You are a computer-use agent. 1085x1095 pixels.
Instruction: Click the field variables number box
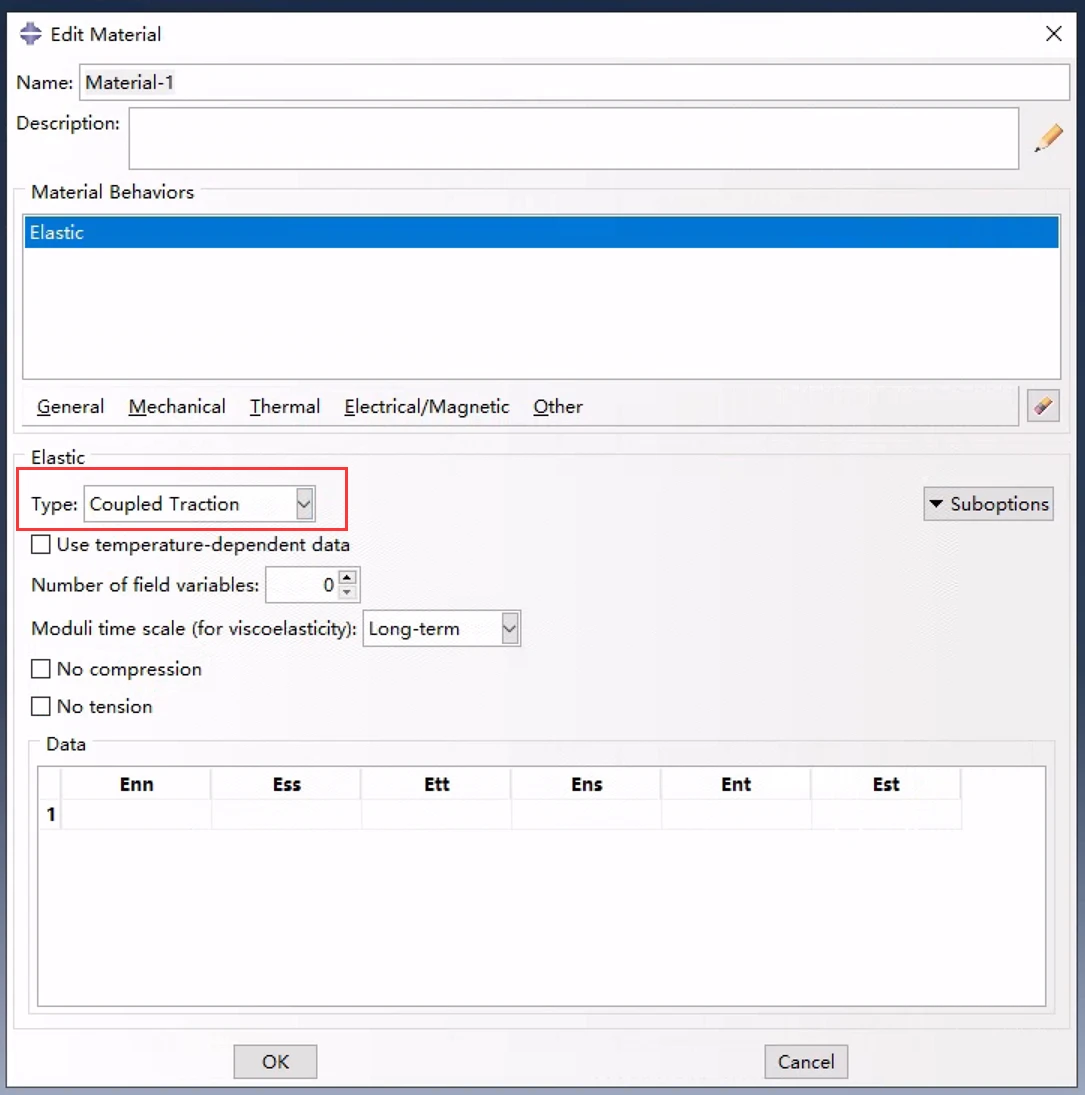point(302,585)
